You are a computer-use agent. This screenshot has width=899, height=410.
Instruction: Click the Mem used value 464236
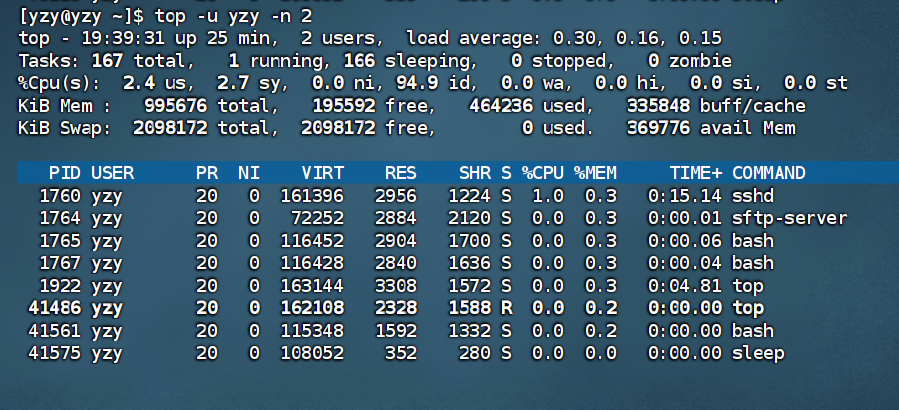click(501, 106)
